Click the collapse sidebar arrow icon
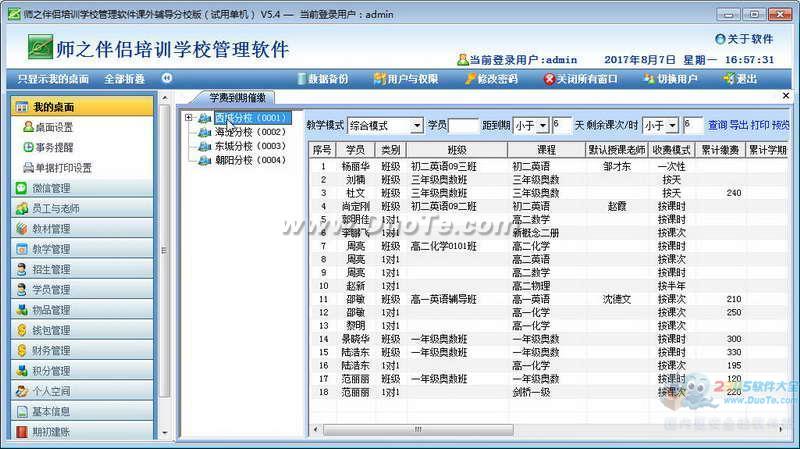Screen dimensions: 800x449 tap(167, 78)
